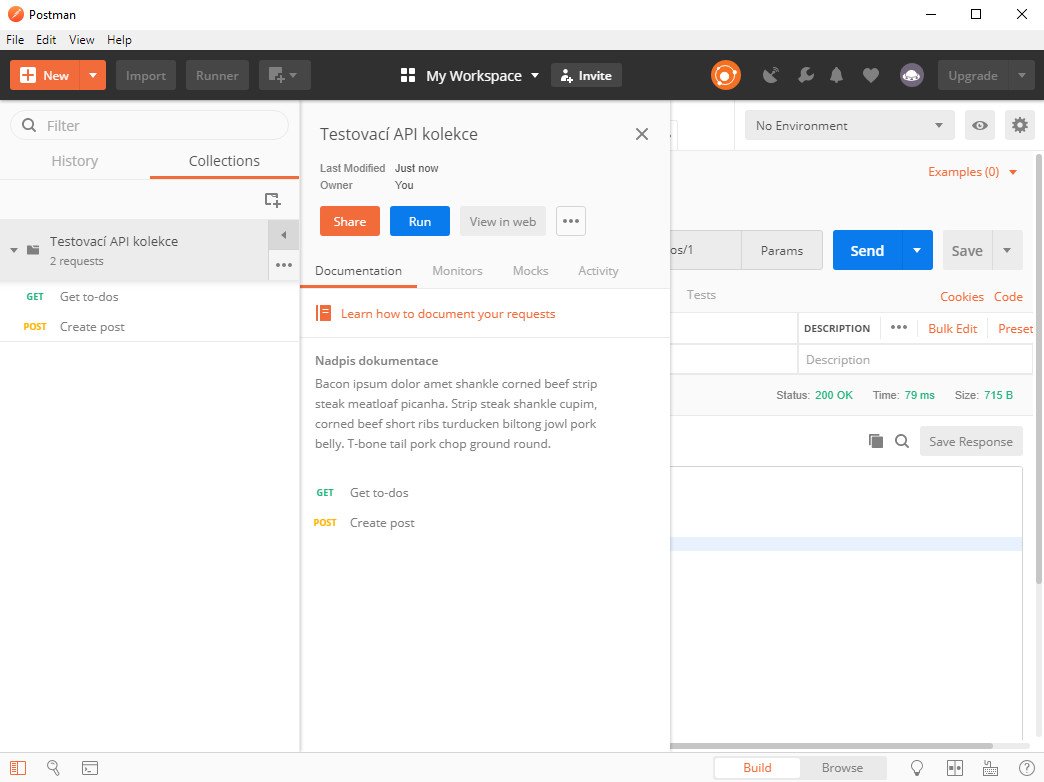The width and height of the screenshot is (1044, 782).
Task: Open more options next to View in web
Action: 571,221
